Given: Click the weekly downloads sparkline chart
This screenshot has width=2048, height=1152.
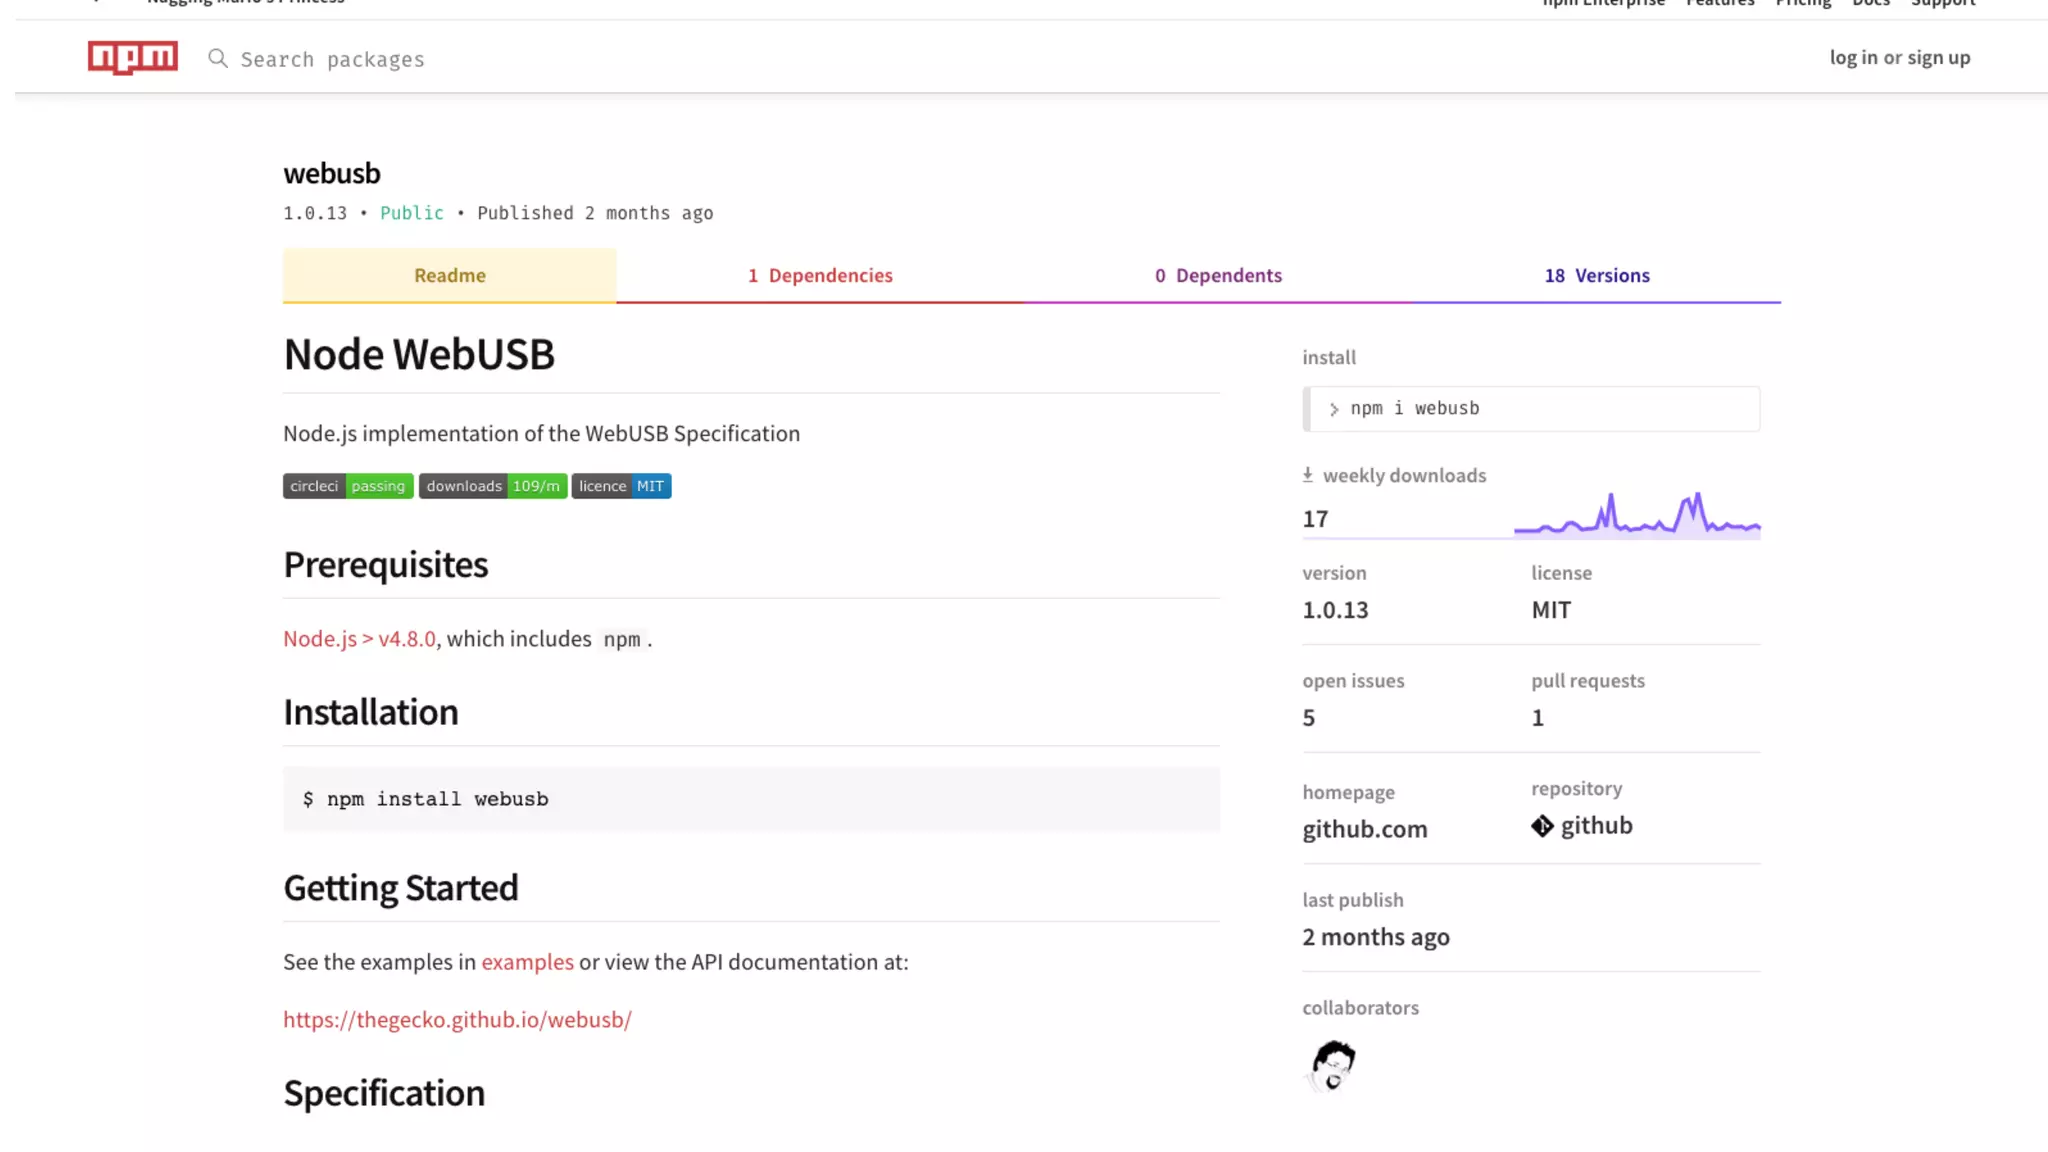Looking at the screenshot, I should coord(1636,517).
